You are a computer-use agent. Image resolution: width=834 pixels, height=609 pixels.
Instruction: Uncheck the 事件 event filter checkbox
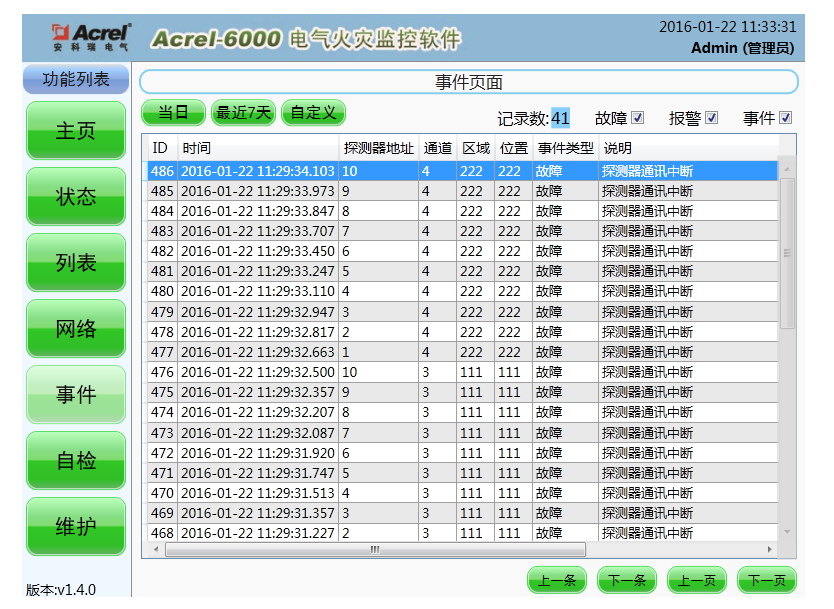point(785,118)
